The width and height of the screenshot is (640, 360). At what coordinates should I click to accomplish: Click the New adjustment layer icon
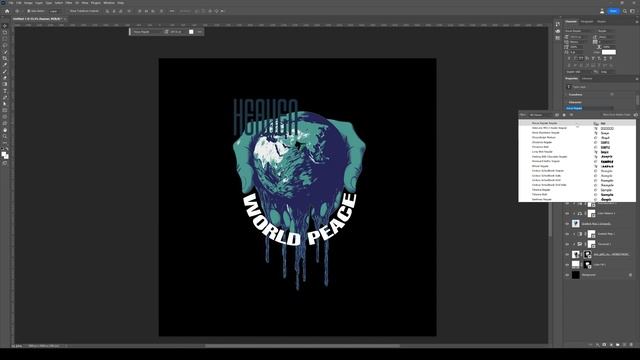pyautogui.click(x=611, y=345)
